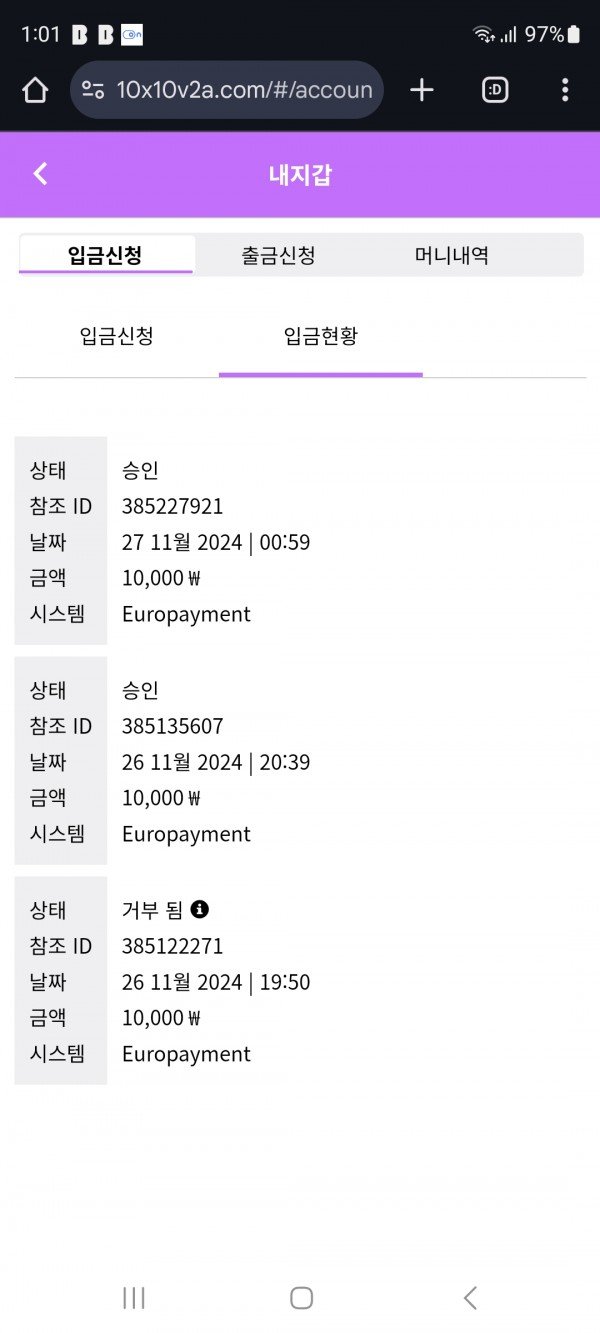Tap the Android recent apps button
The image size is (600, 1333).
pos(133,1298)
